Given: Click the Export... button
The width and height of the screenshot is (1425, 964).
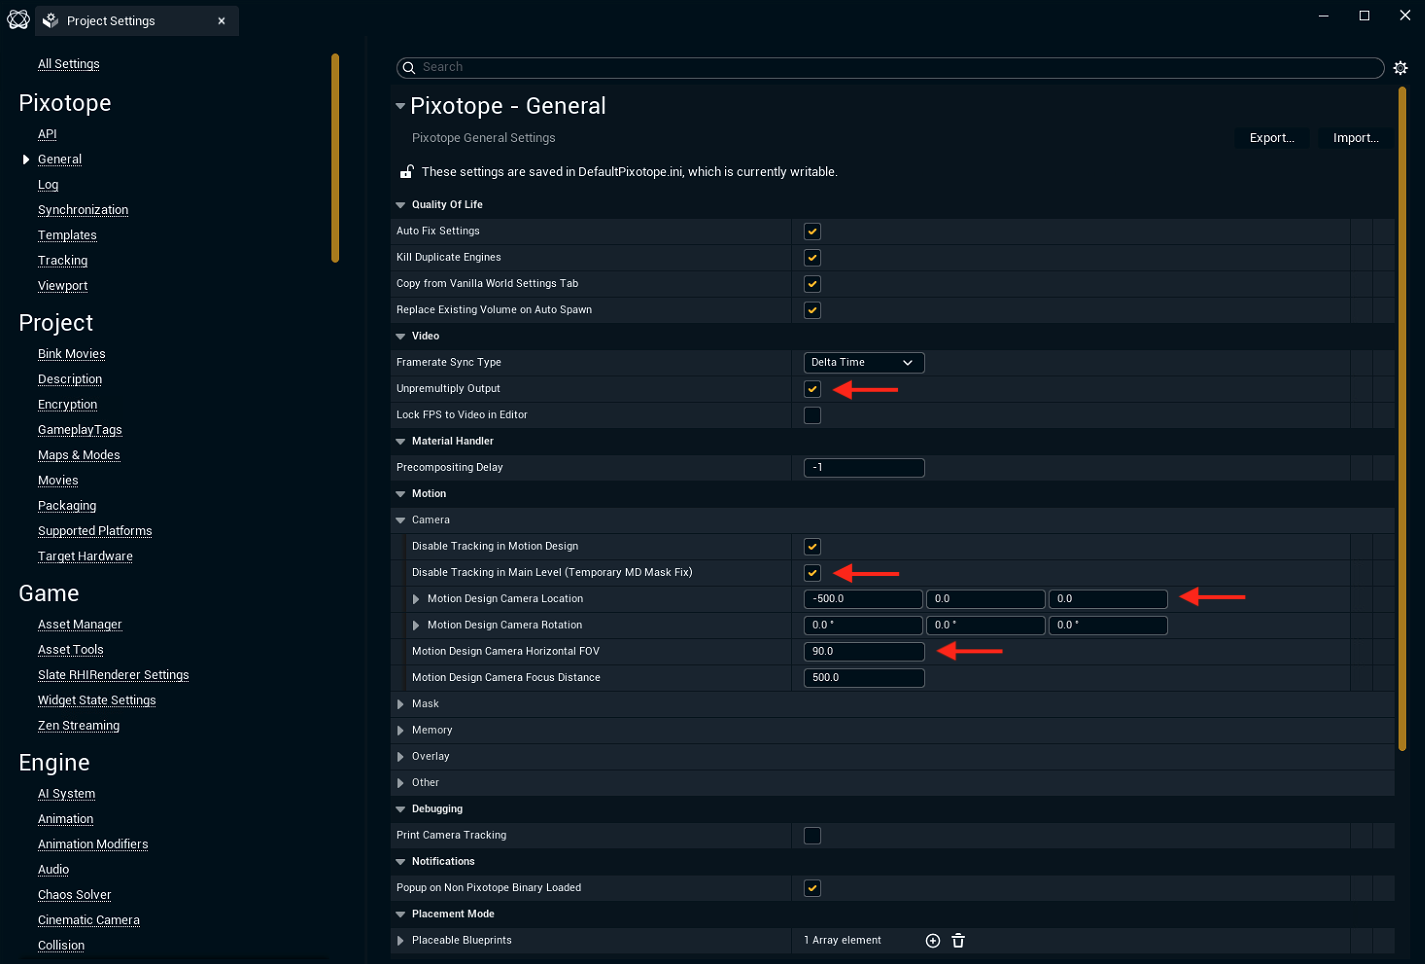Looking at the screenshot, I should coord(1271,138).
